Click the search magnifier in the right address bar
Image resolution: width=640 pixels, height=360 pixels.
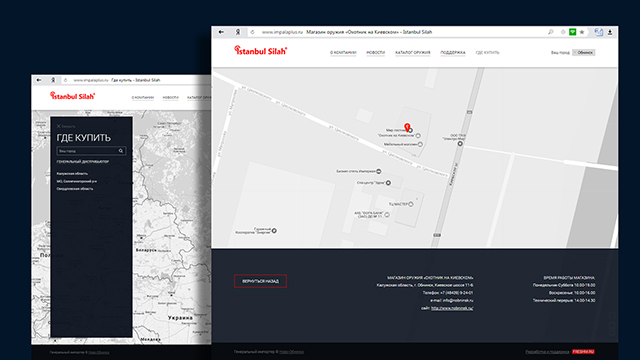[x=551, y=32]
